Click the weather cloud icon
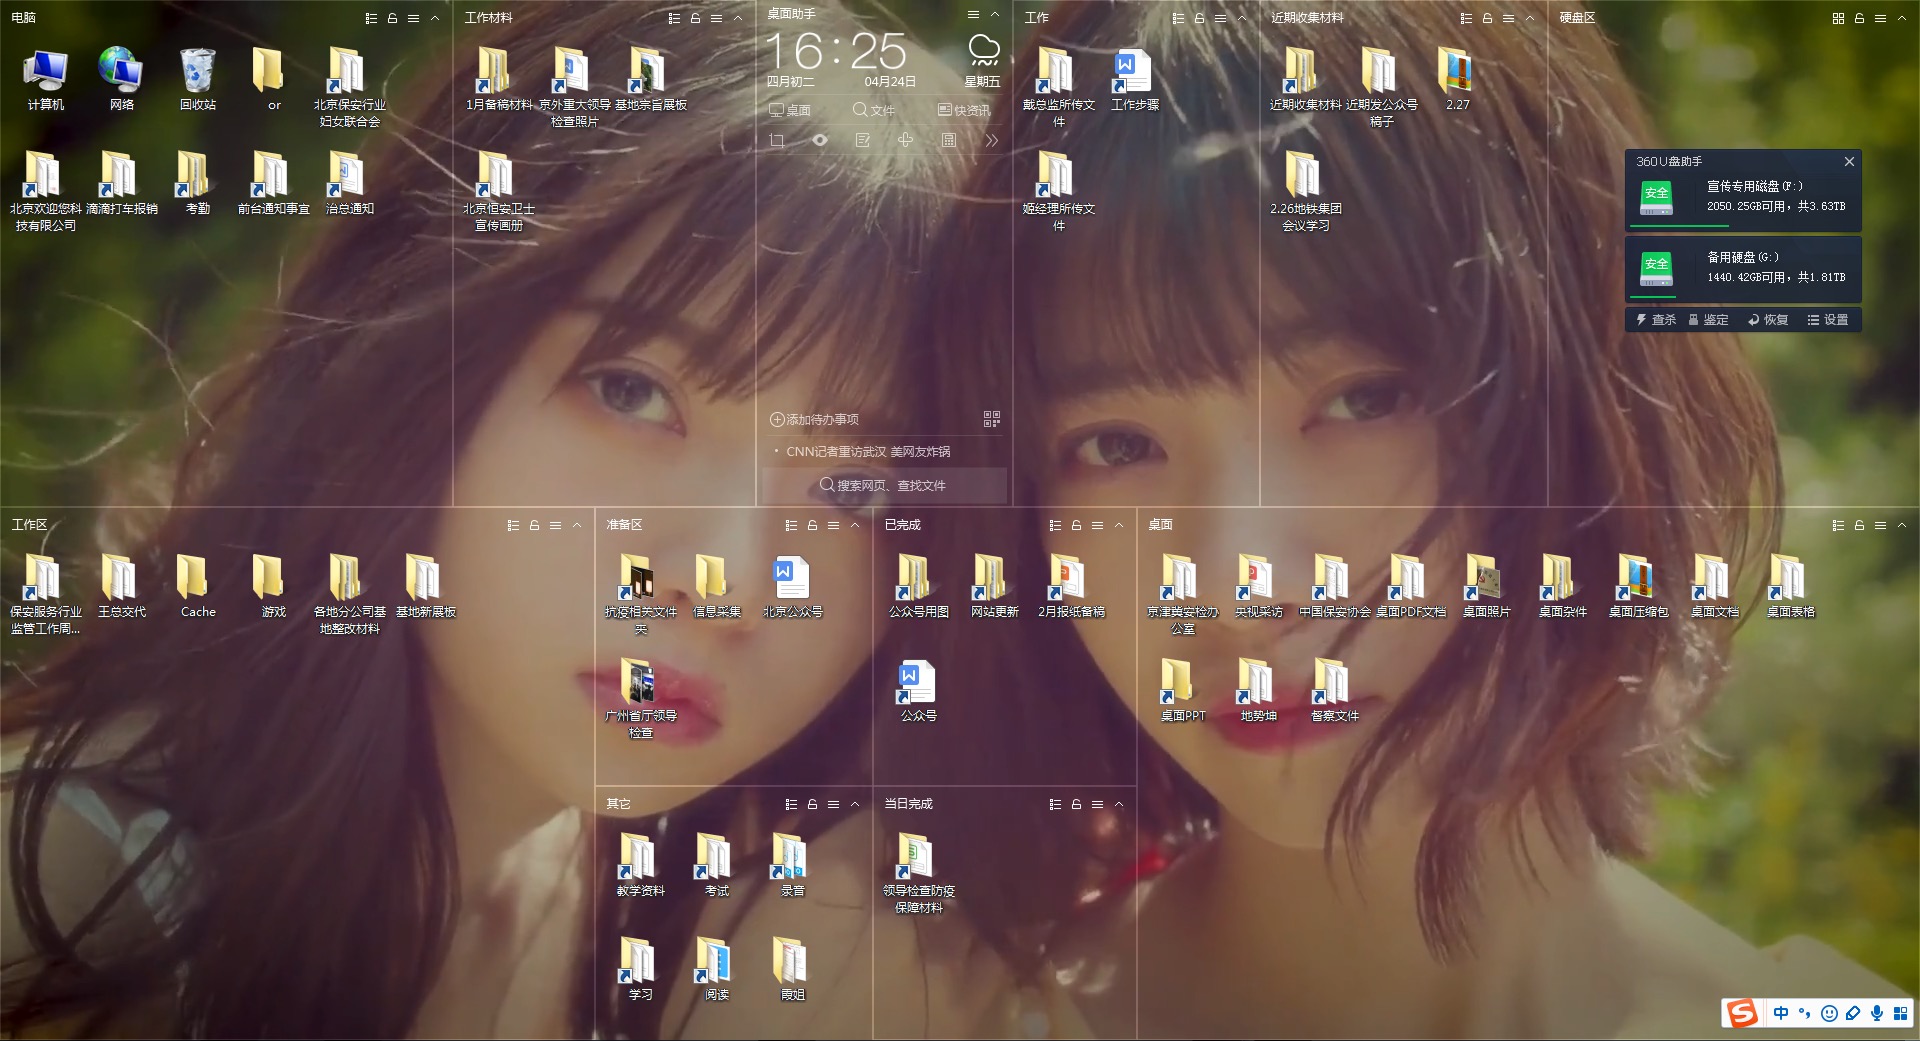Image resolution: width=1920 pixels, height=1041 pixels. (x=983, y=50)
